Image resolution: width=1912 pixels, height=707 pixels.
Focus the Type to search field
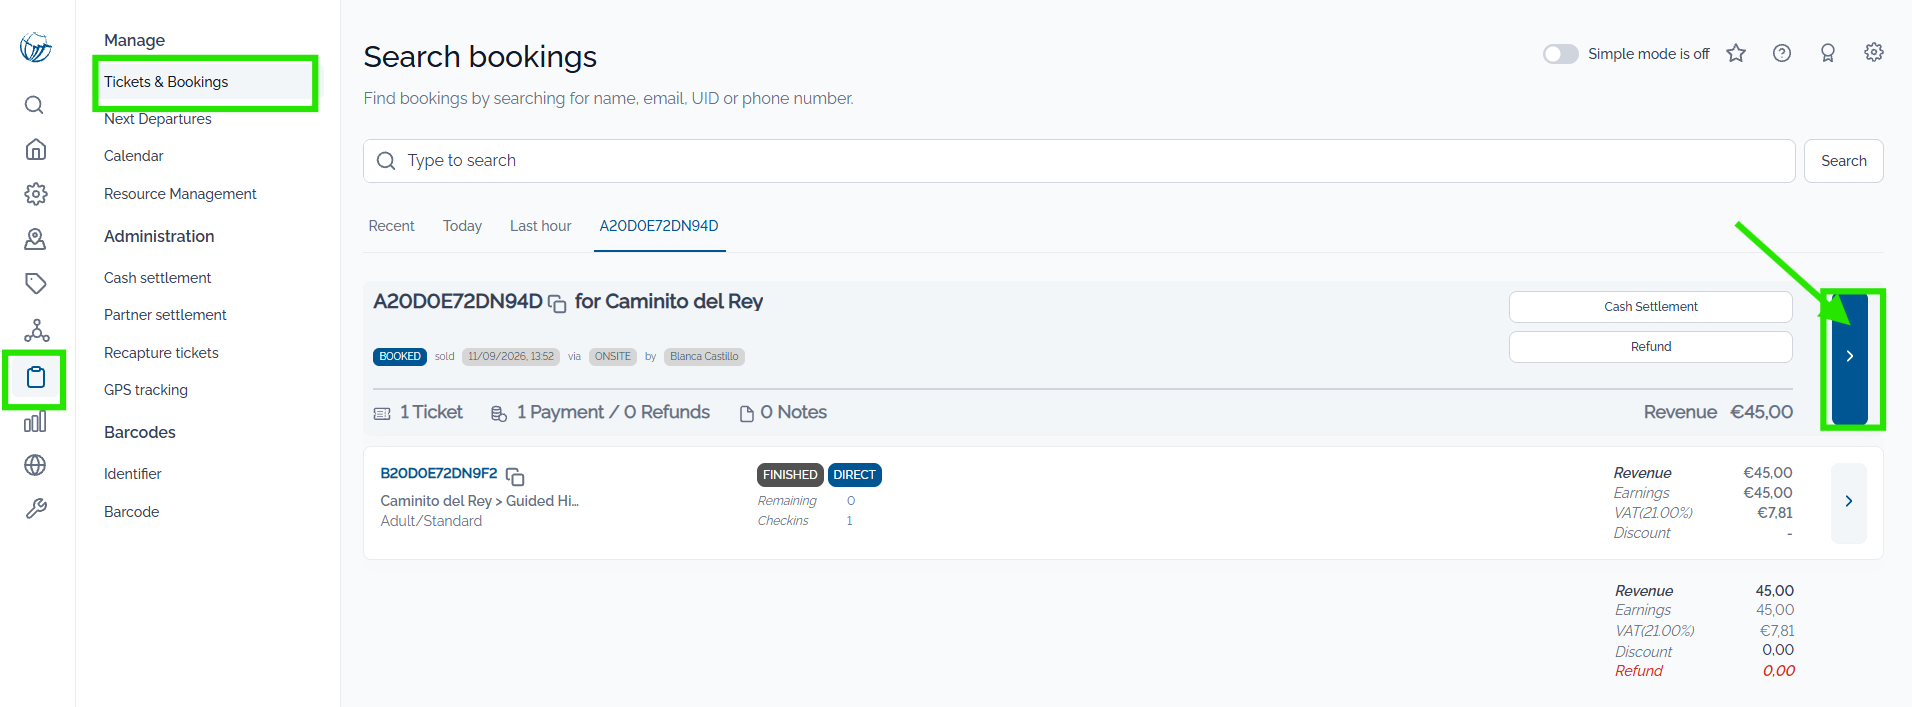pyautogui.click(x=1079, y=161)
